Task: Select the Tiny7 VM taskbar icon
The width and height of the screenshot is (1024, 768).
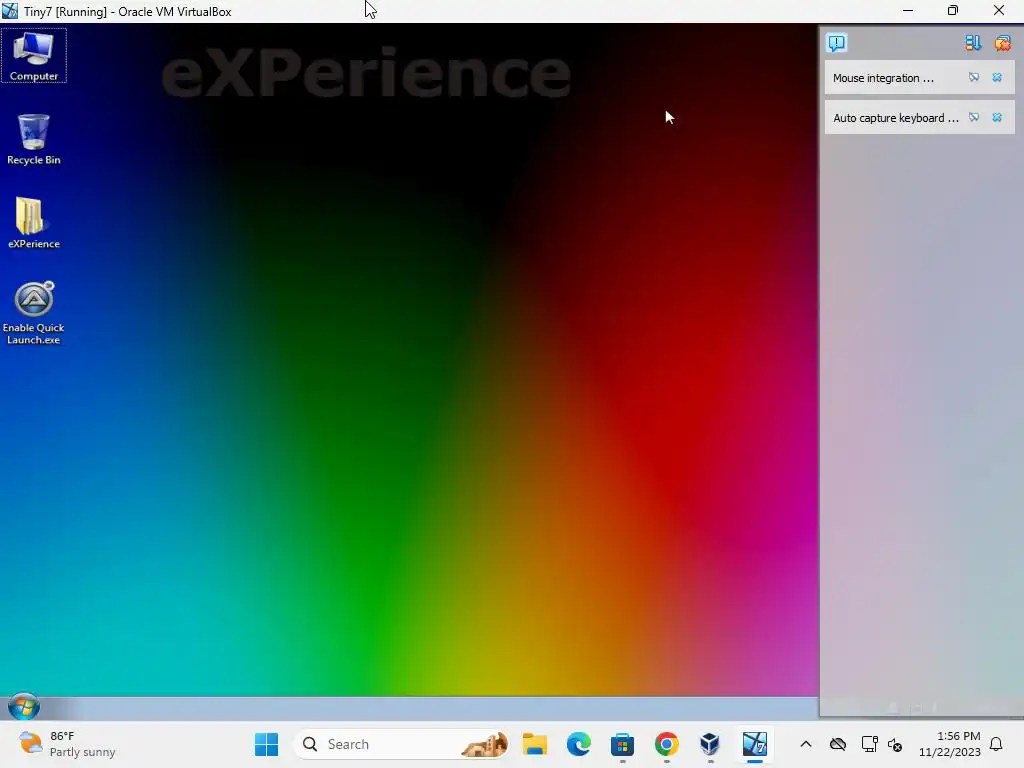Action: click(754, 744)
